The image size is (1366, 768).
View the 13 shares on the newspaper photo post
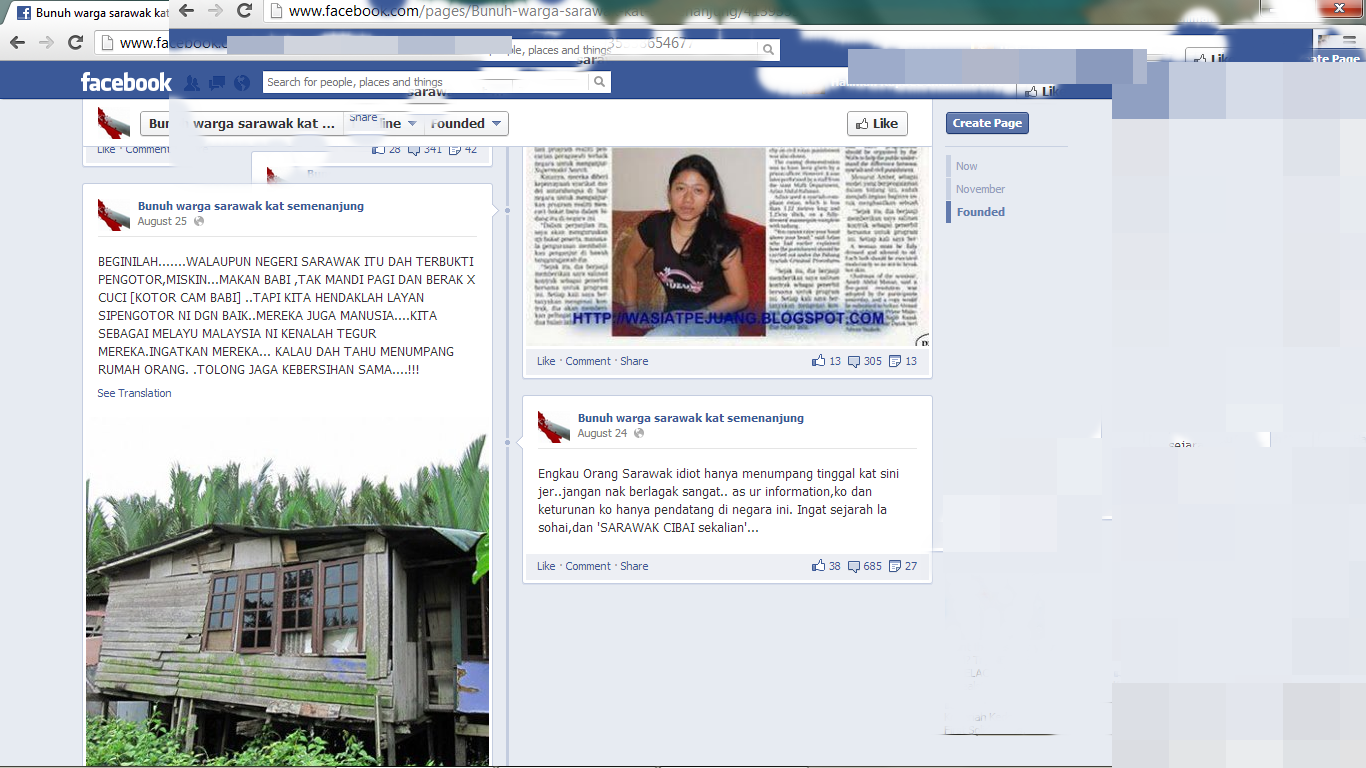pyautogui.click(x=903, y=361)
